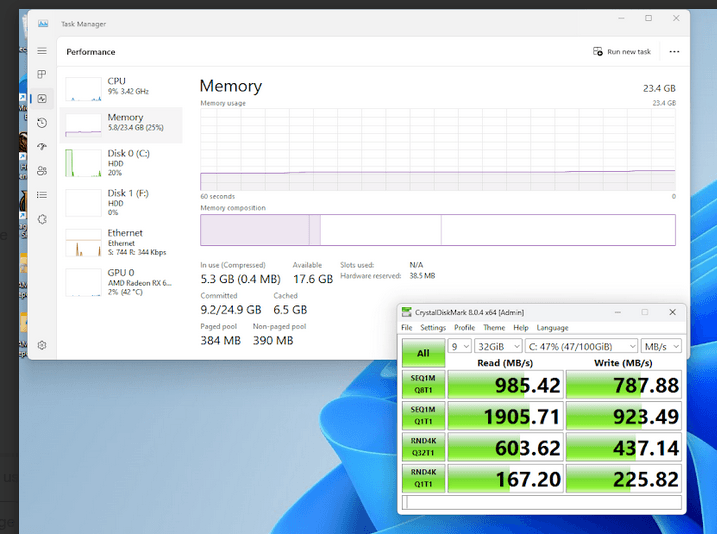Open test size dropdown showing 32GiB
The image size is (717, 534).
pyautogui.click(x=498, y=347)
